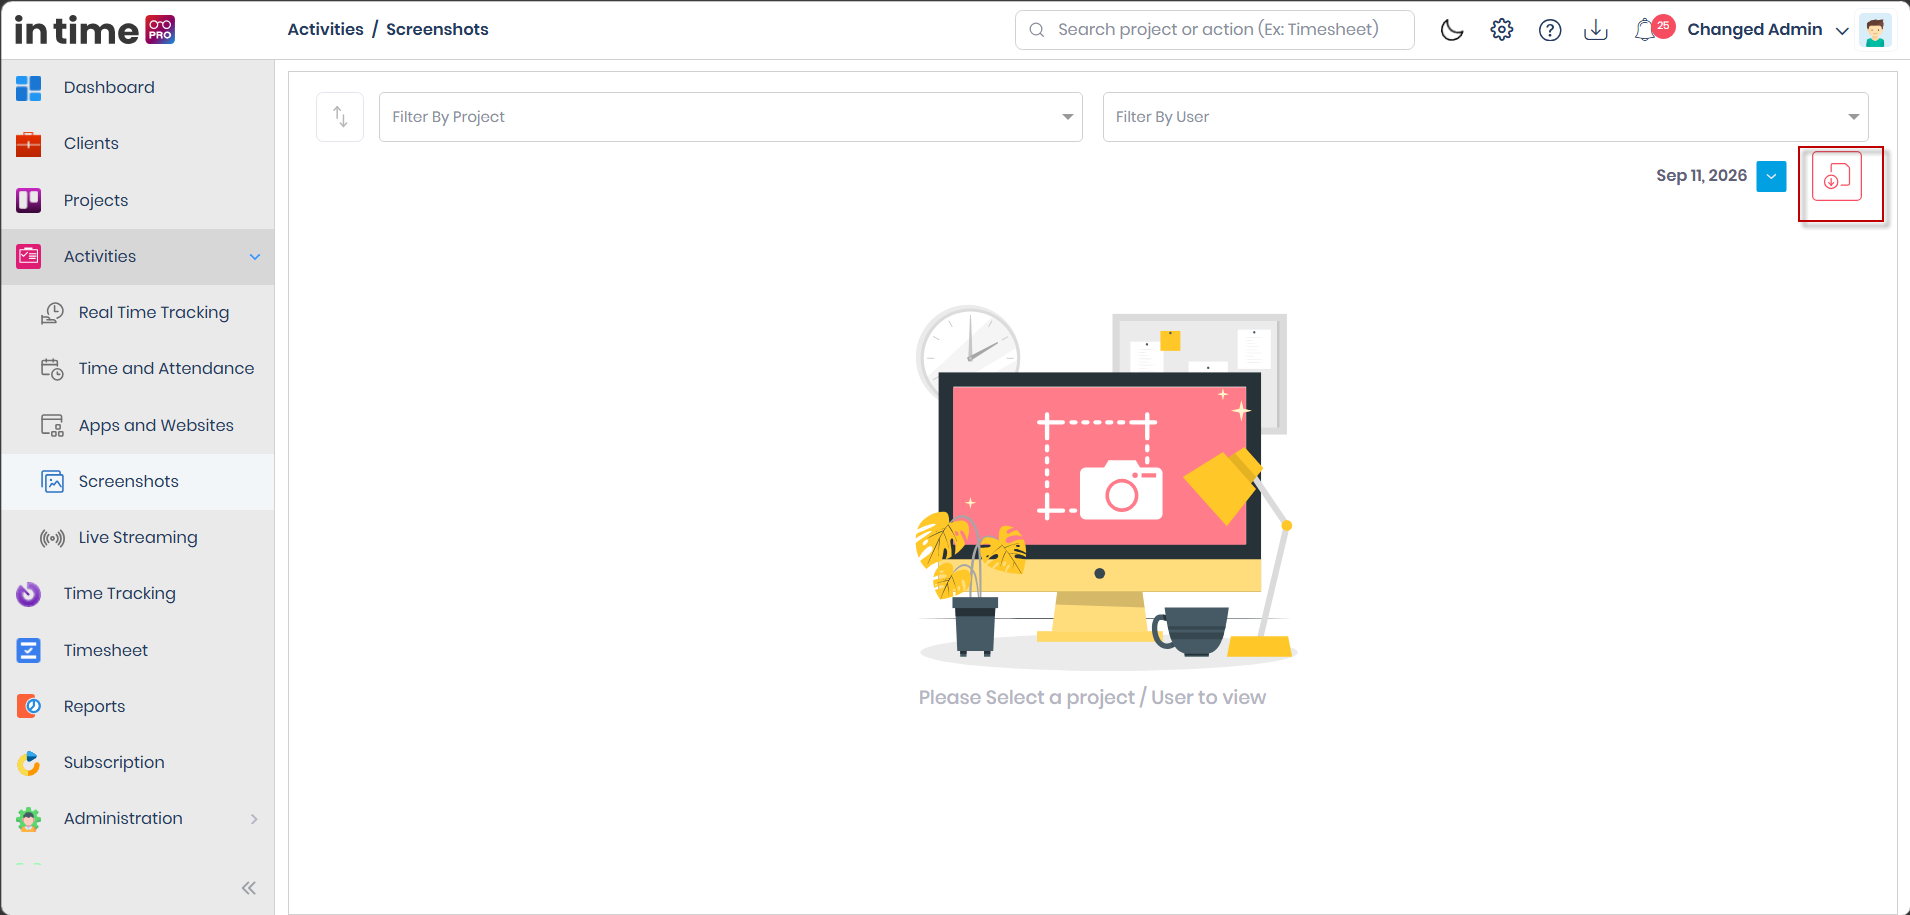The width and height of the screenshot is (1910, 915).
Task: Click the Timesheet checklist icon
Action: coord(29,651)
